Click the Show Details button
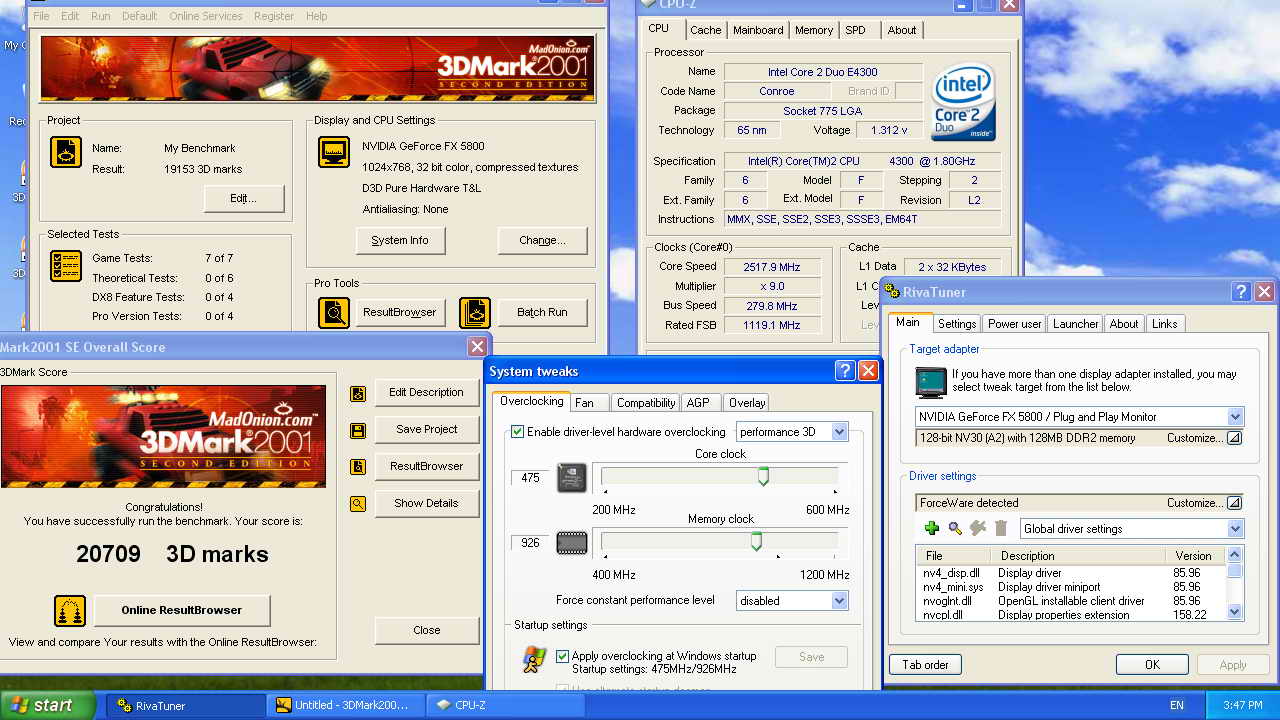1280x720 pixels. (x=427, y=504)
